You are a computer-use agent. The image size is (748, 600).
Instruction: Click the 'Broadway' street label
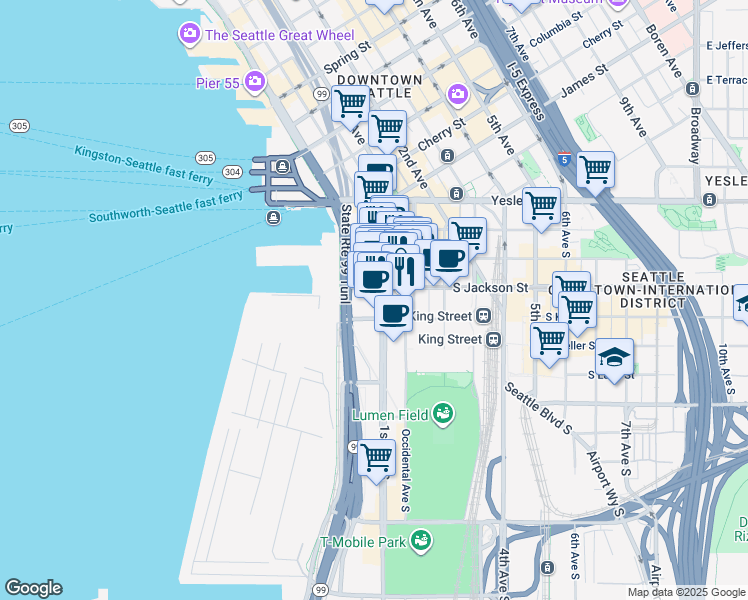[696, 136]
